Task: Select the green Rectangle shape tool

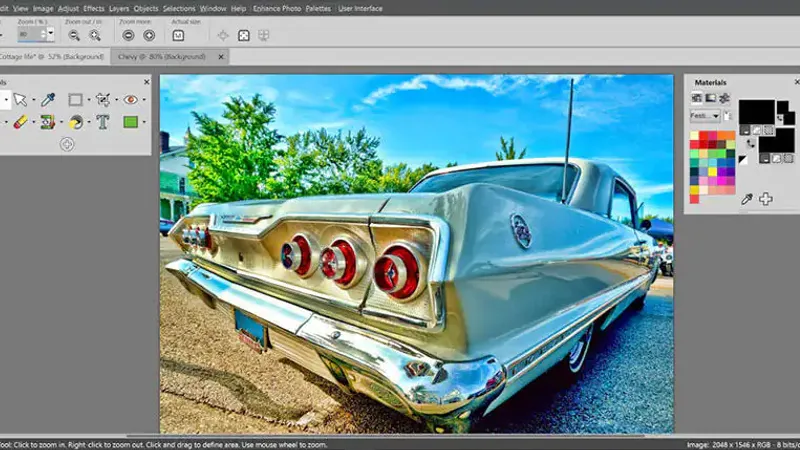Action: click(130, 122)
